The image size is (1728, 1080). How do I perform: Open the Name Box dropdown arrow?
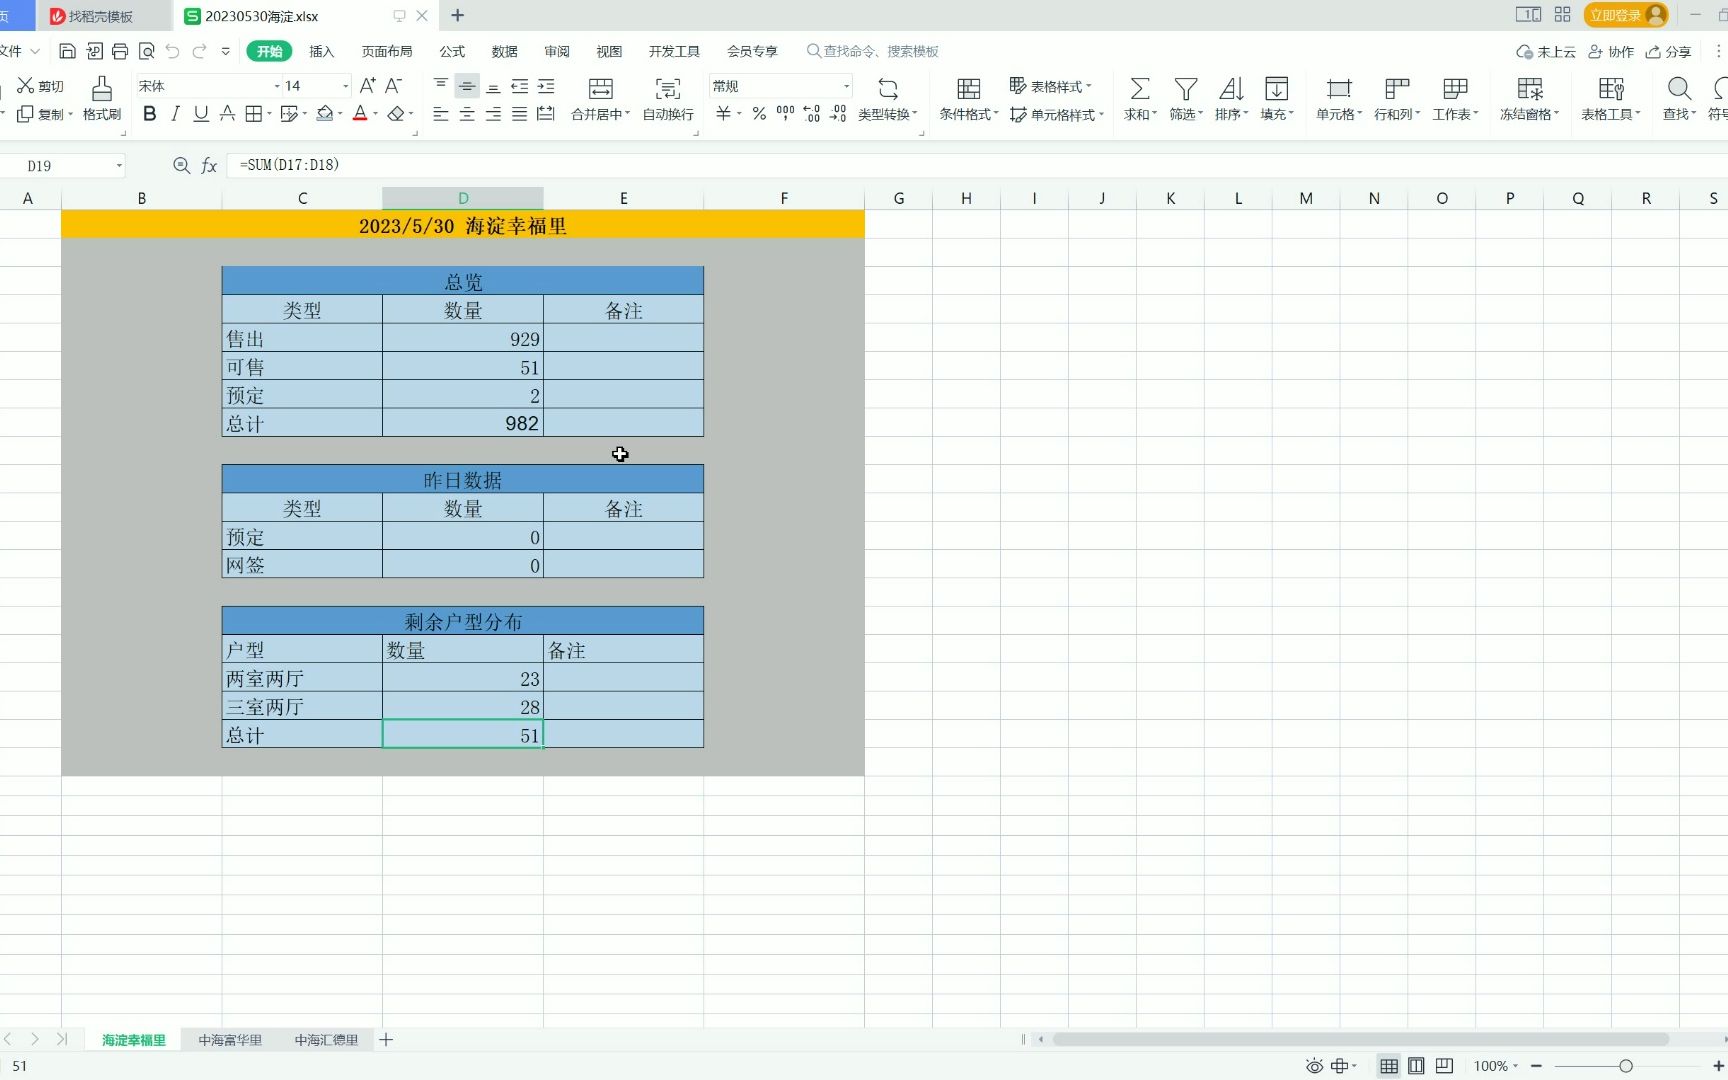point(119,165)
